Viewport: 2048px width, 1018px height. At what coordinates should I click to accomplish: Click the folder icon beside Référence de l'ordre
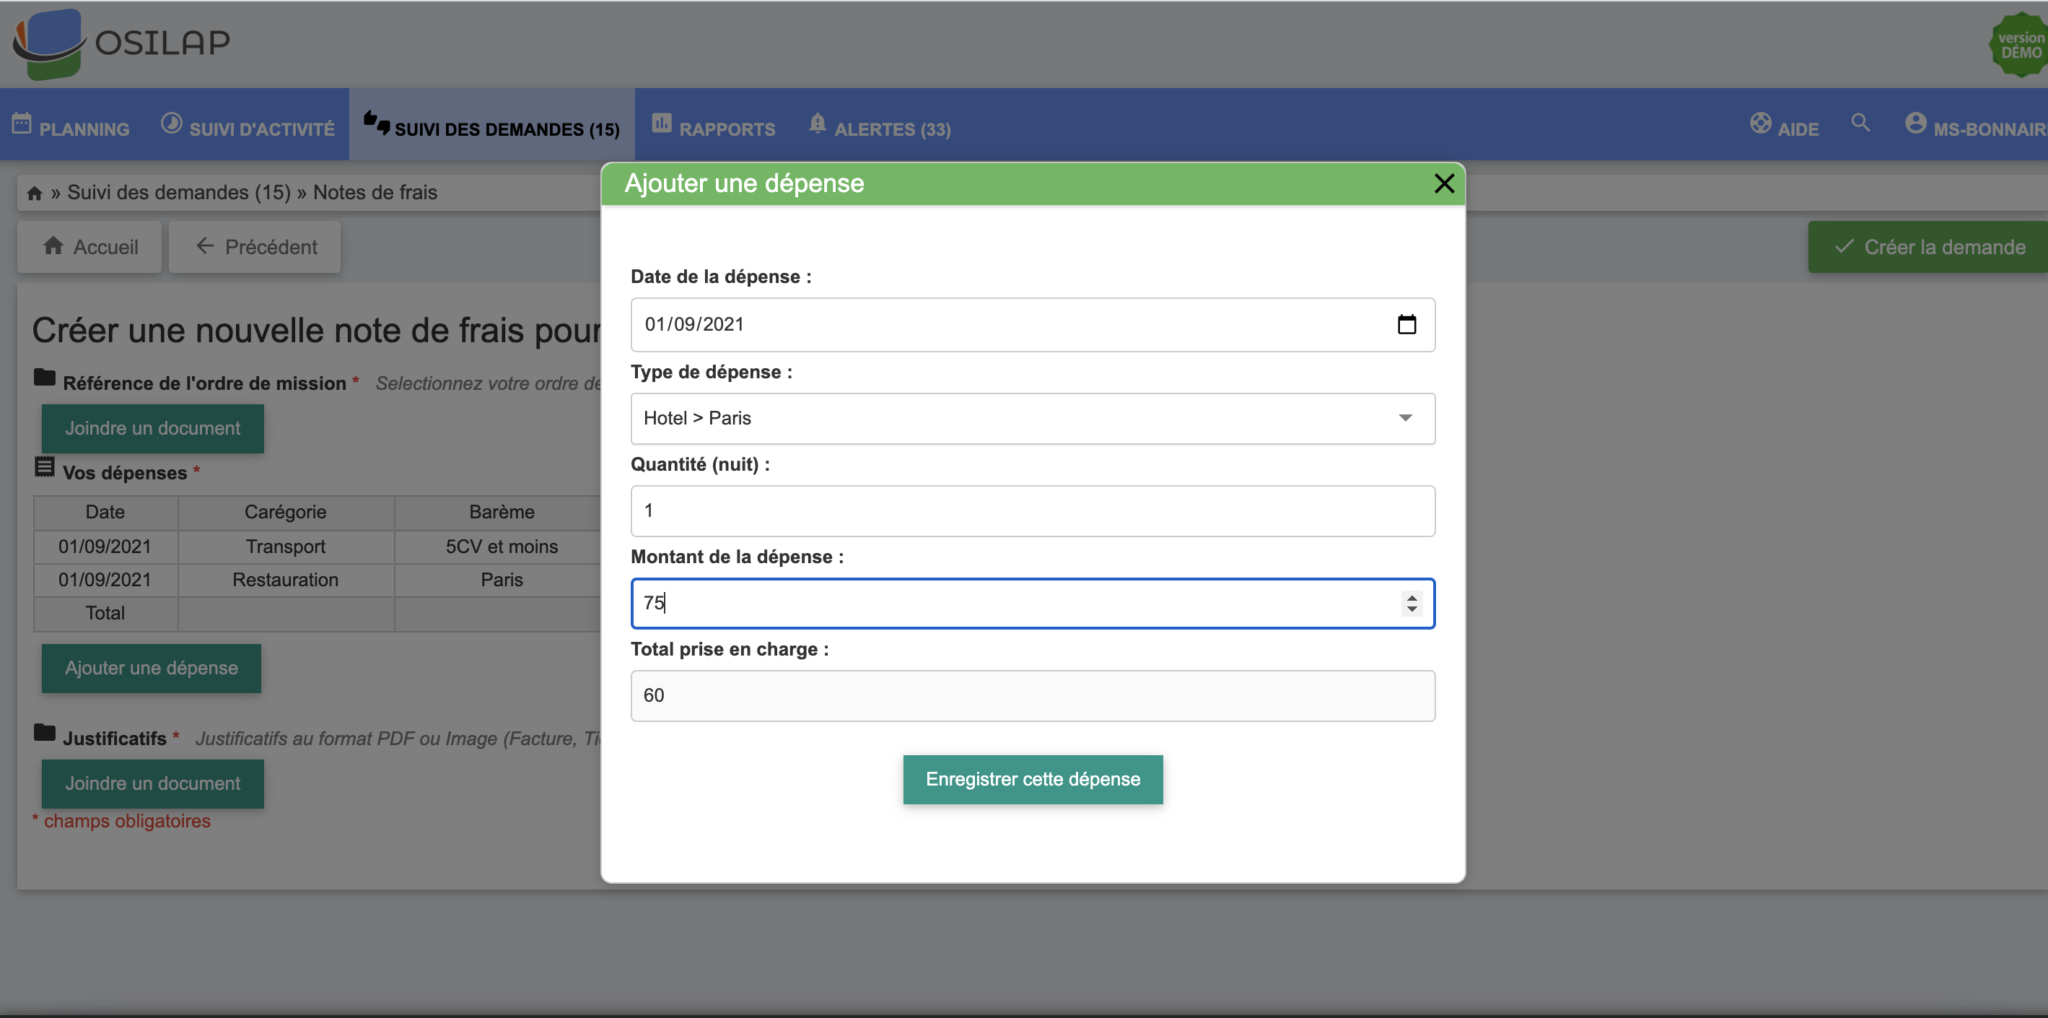coord(45,378)
